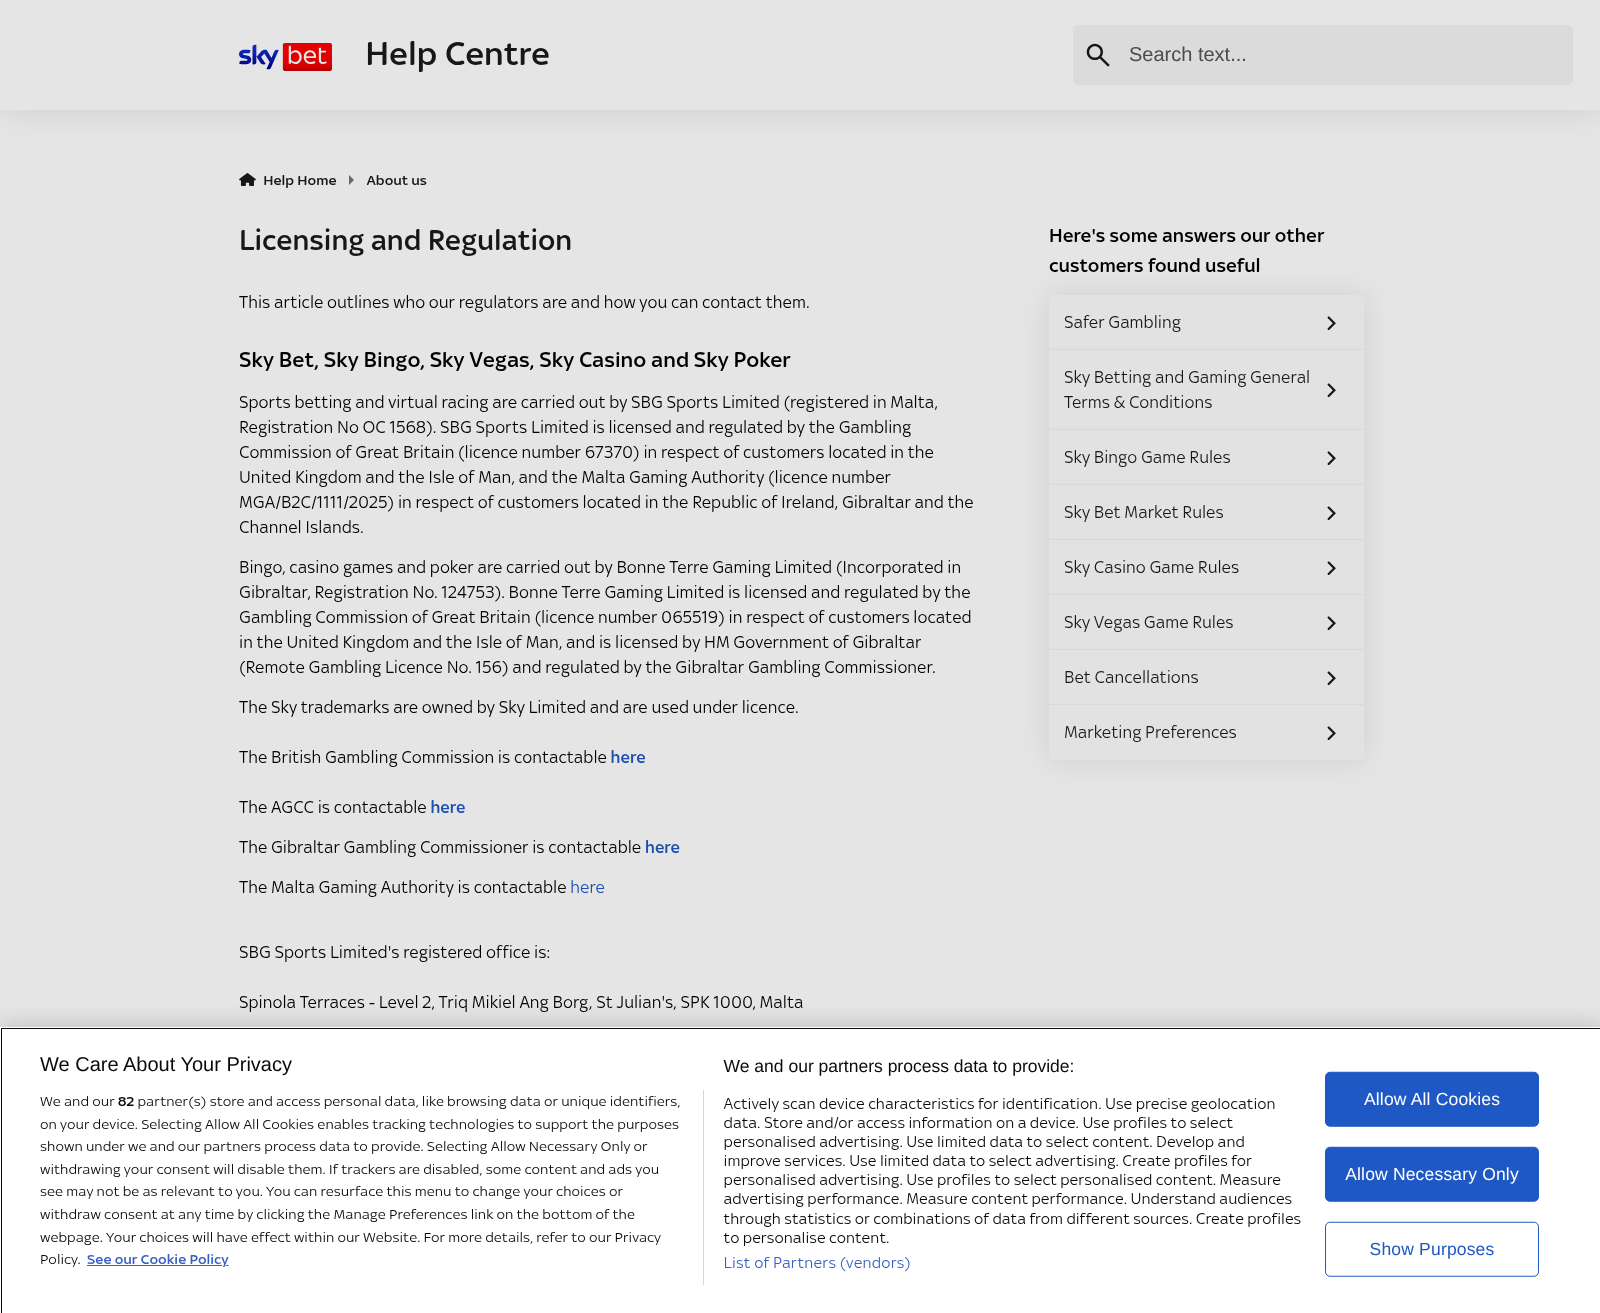Click the Licensing and Regulation heading
Image resolution: width=1600 pixels, height=1313 pixels.
click(x=405, y=240)
